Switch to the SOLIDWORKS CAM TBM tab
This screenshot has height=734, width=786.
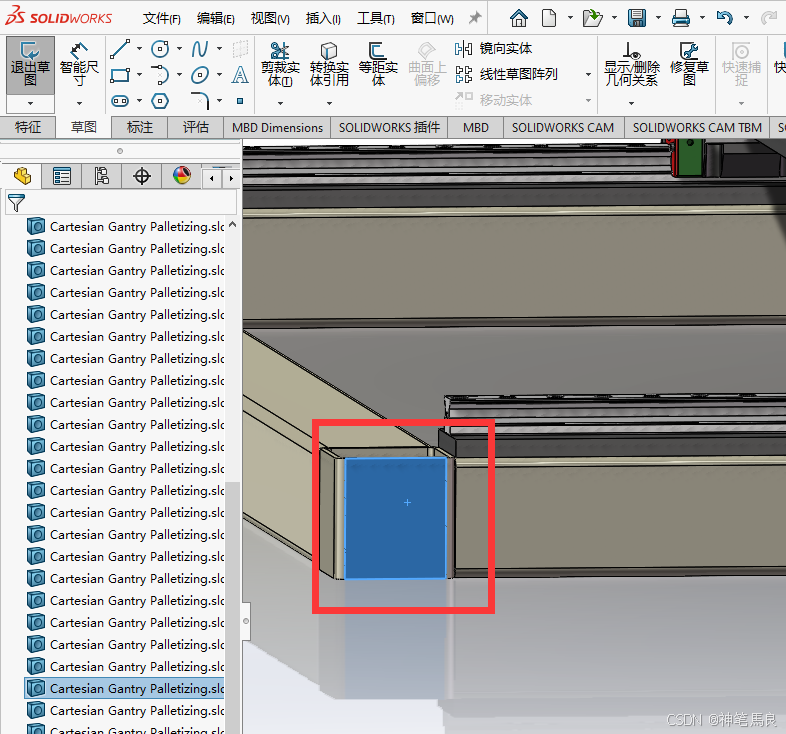pyautogui.click(x=697, y=127)
